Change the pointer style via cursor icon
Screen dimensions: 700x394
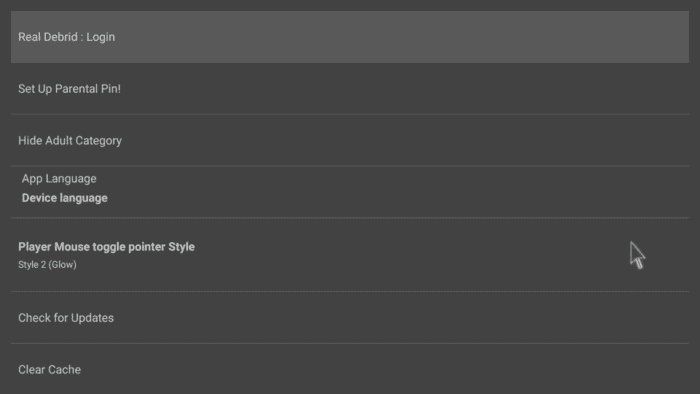click(x=638, y=256)
